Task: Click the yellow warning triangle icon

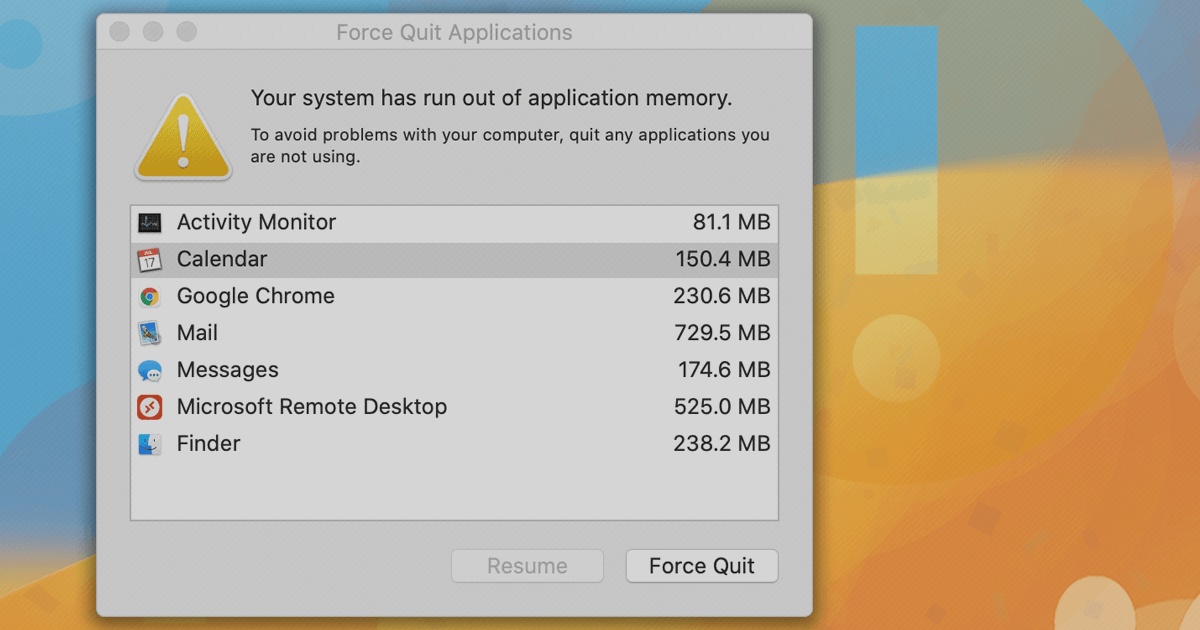Action: [183, 136]
